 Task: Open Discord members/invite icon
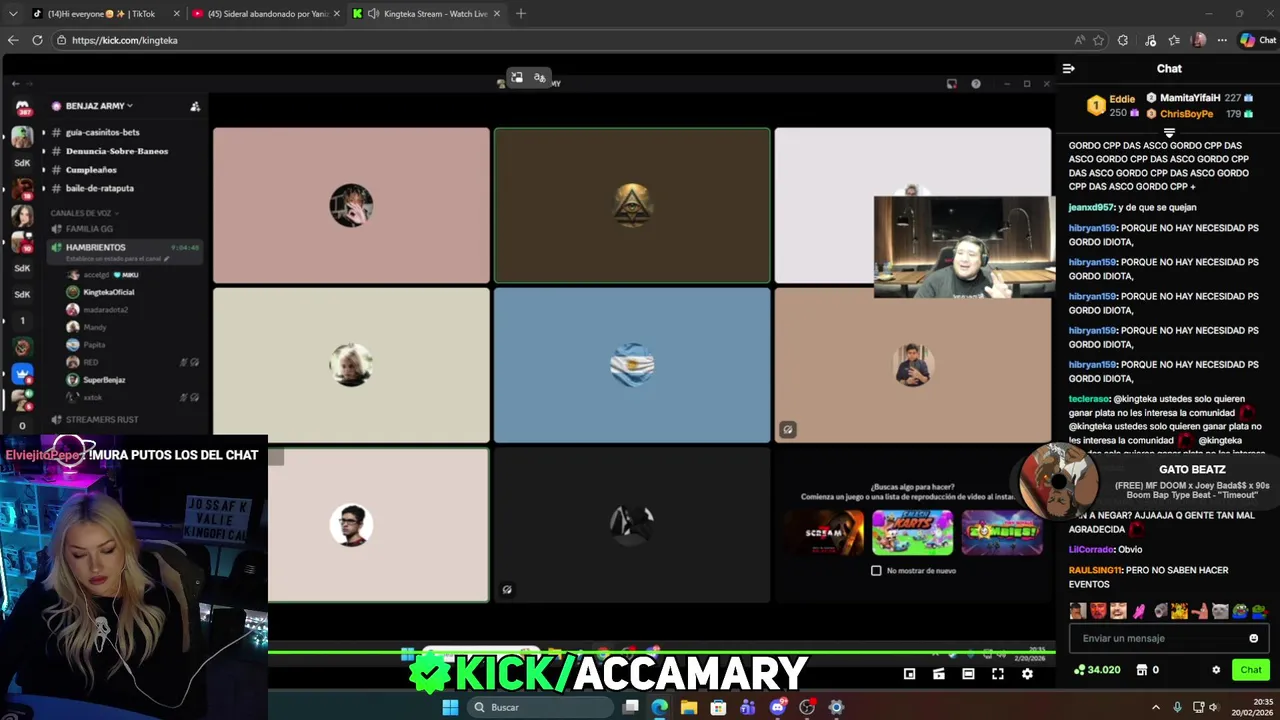click(195, 106)
